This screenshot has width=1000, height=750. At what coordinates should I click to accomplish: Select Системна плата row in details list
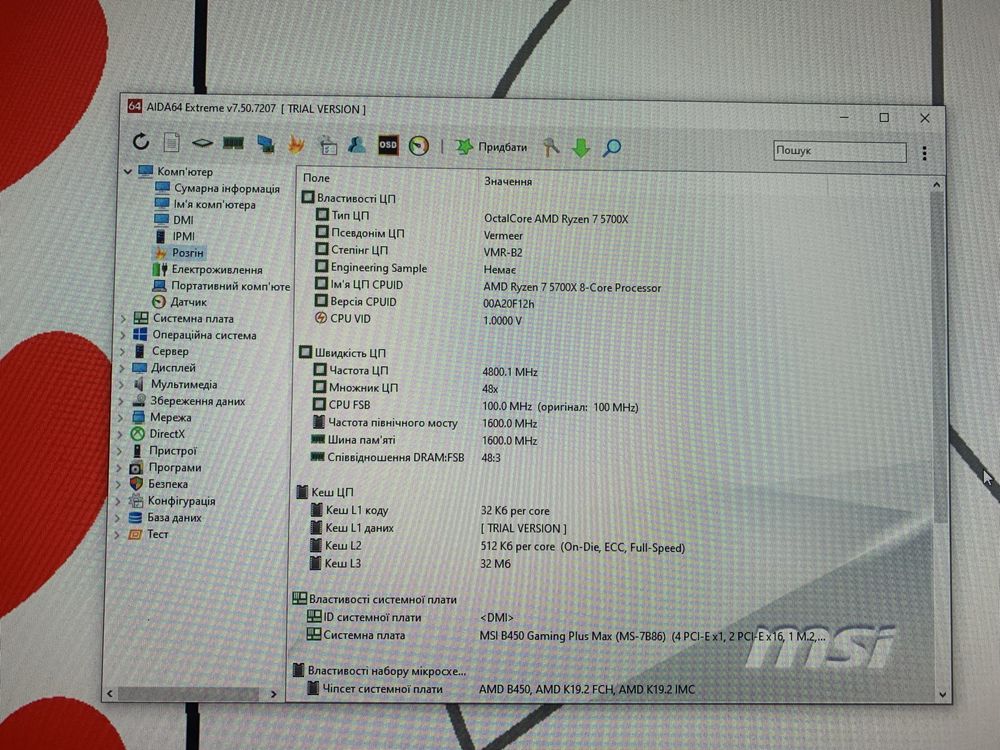pos(566,635)
